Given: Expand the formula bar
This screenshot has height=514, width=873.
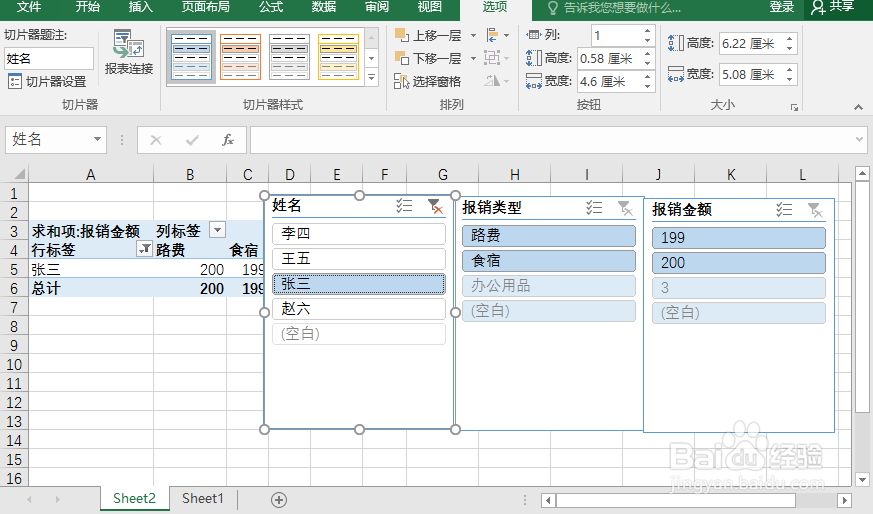Looking at the screenshot, I should 859,140.
